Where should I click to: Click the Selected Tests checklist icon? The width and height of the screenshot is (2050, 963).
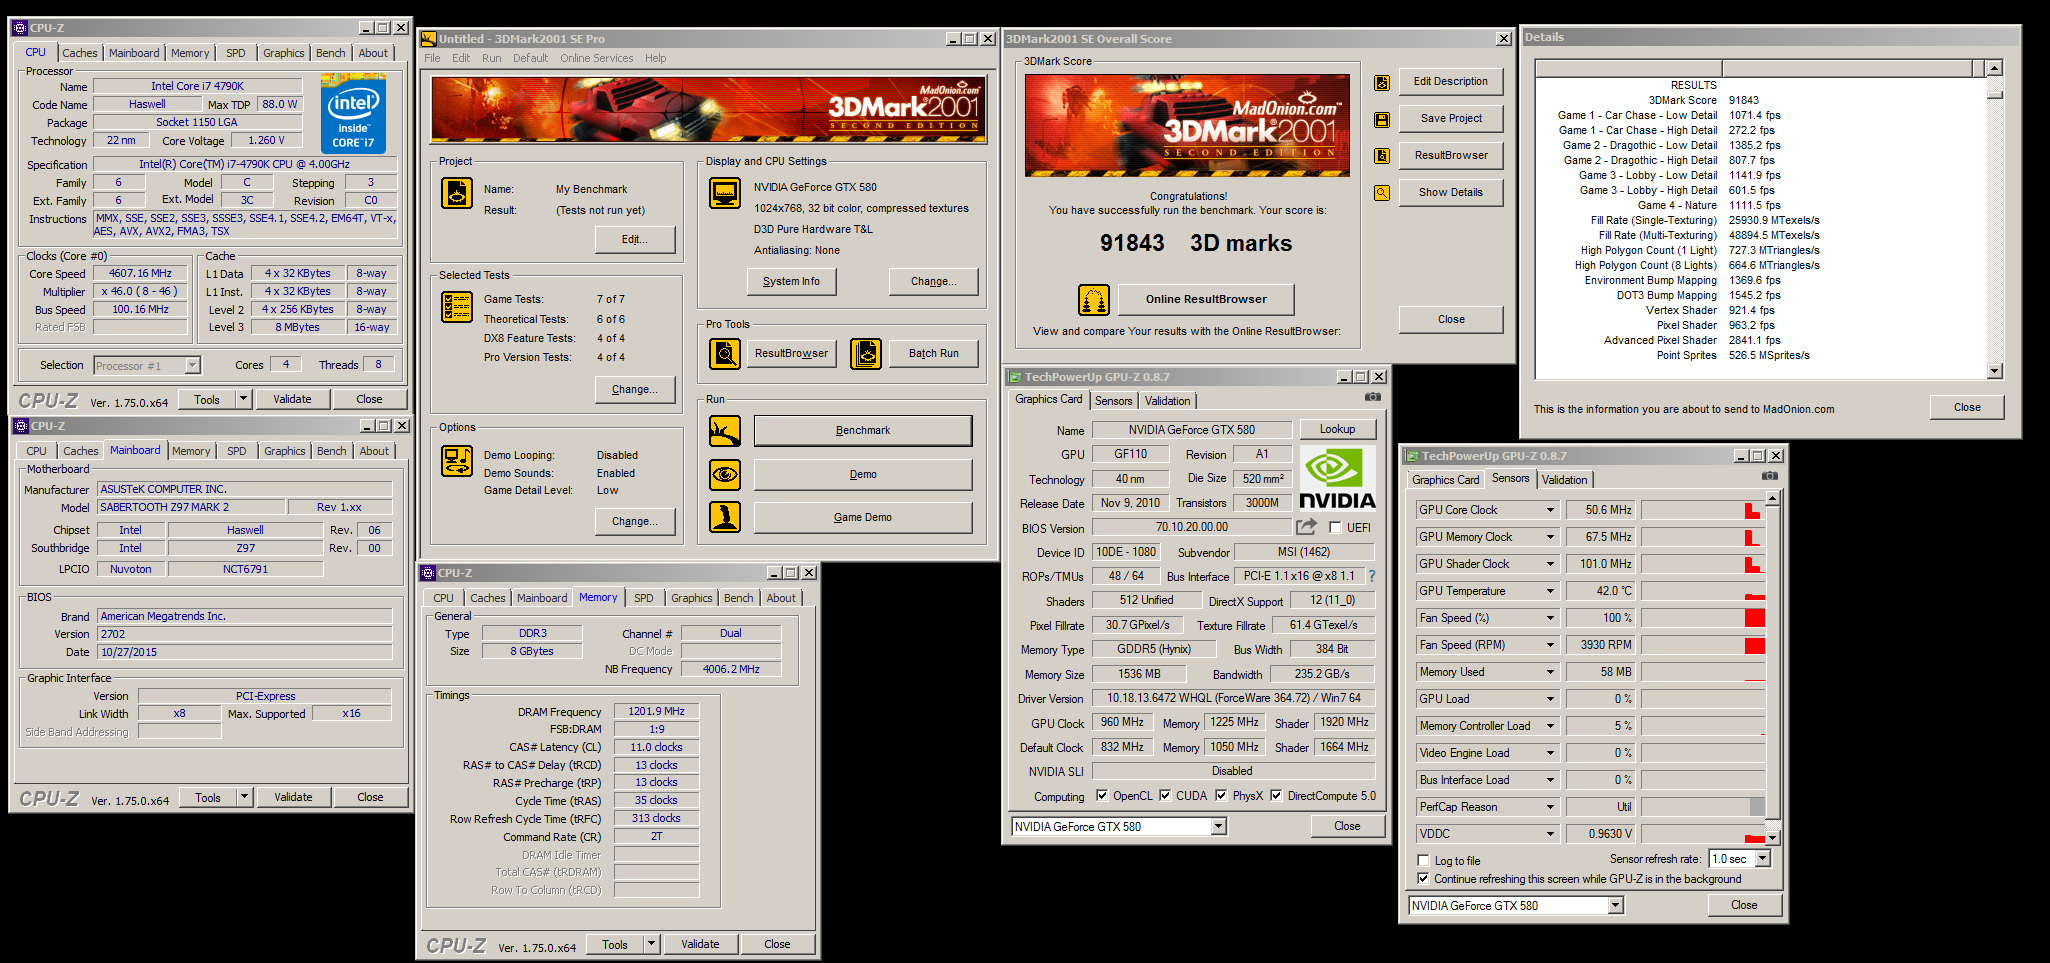click(457, 307)
